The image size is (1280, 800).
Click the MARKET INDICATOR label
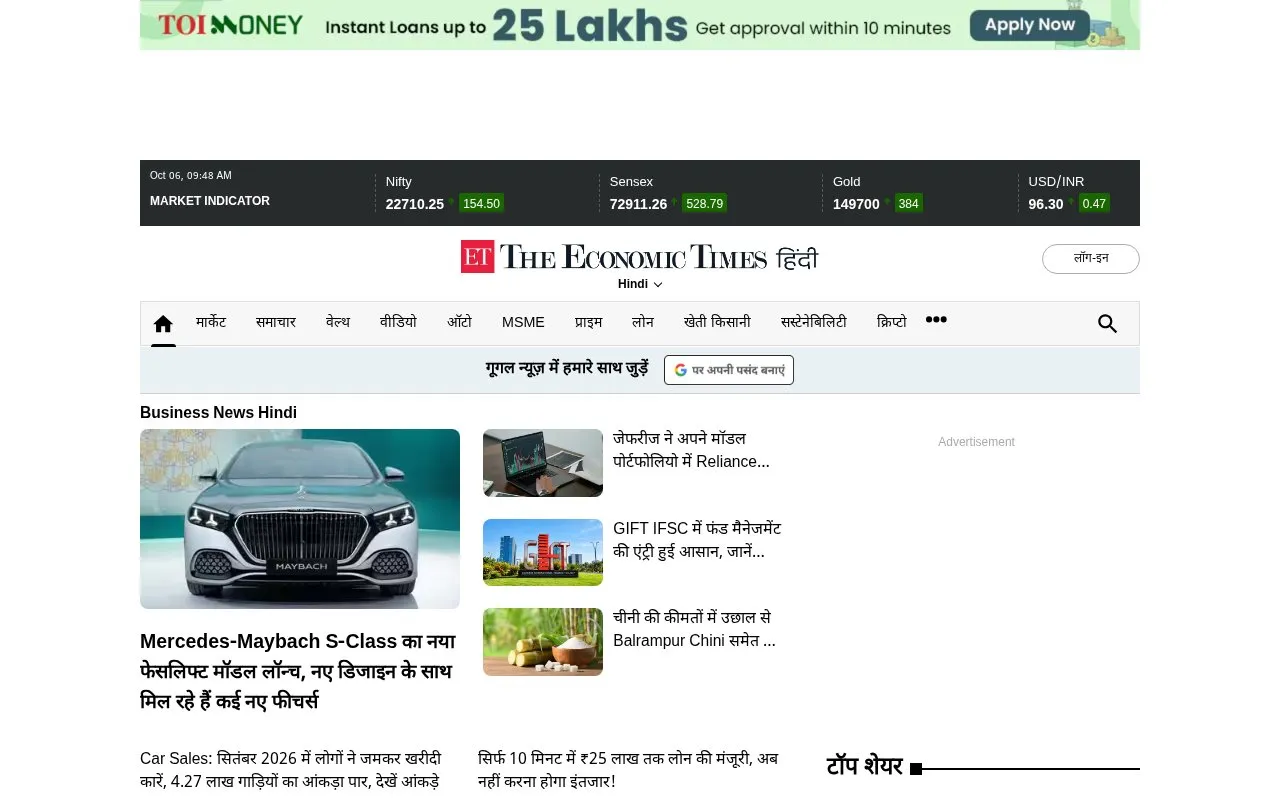[x=210, y=201]
